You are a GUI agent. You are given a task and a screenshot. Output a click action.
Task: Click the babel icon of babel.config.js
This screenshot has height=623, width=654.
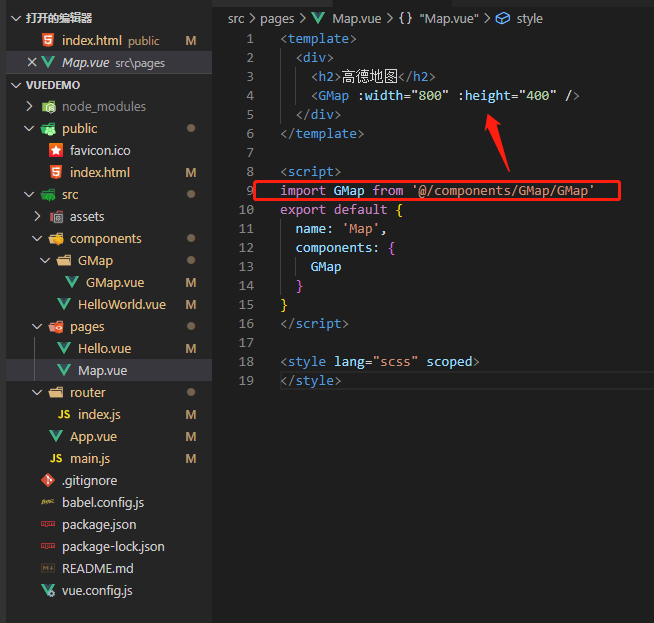point(48,502)
